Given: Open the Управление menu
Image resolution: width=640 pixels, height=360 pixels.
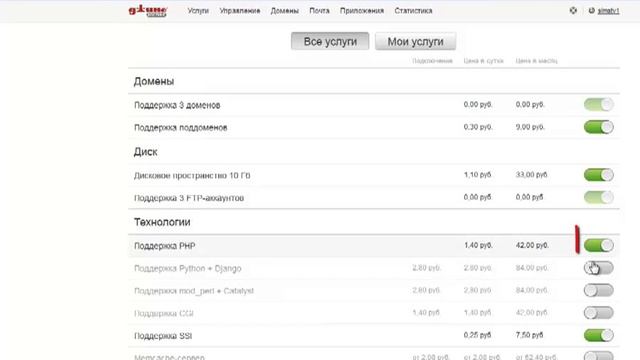Looking at the screenshot, I should (240, 11).
